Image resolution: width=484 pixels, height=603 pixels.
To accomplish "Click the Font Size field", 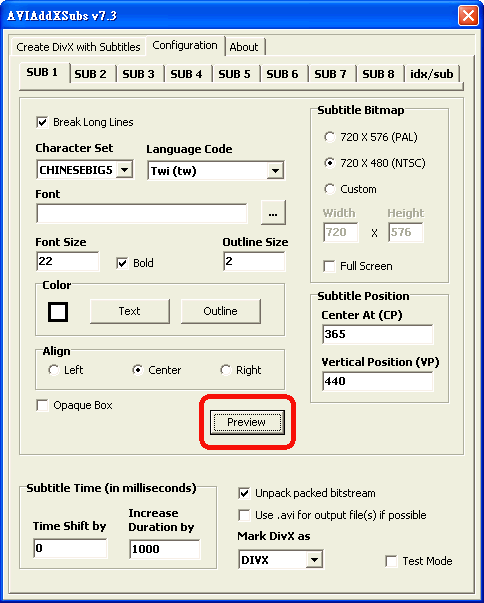I will pyautogui.click(x=68, y=262).
